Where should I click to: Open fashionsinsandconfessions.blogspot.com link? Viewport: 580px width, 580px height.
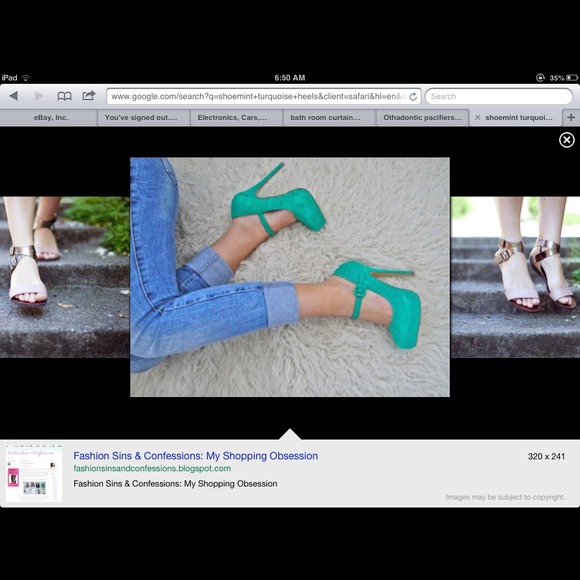pos(152,468)
